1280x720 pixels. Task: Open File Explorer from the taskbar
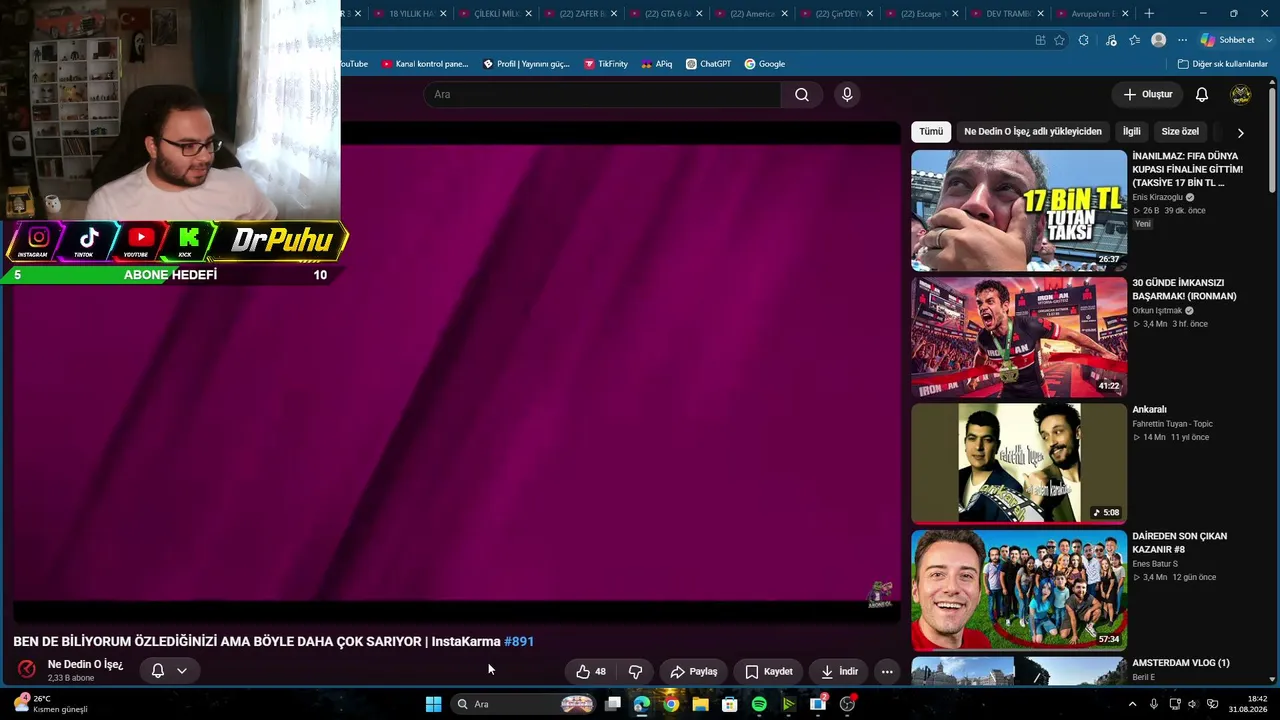click(x=700, y=704)
